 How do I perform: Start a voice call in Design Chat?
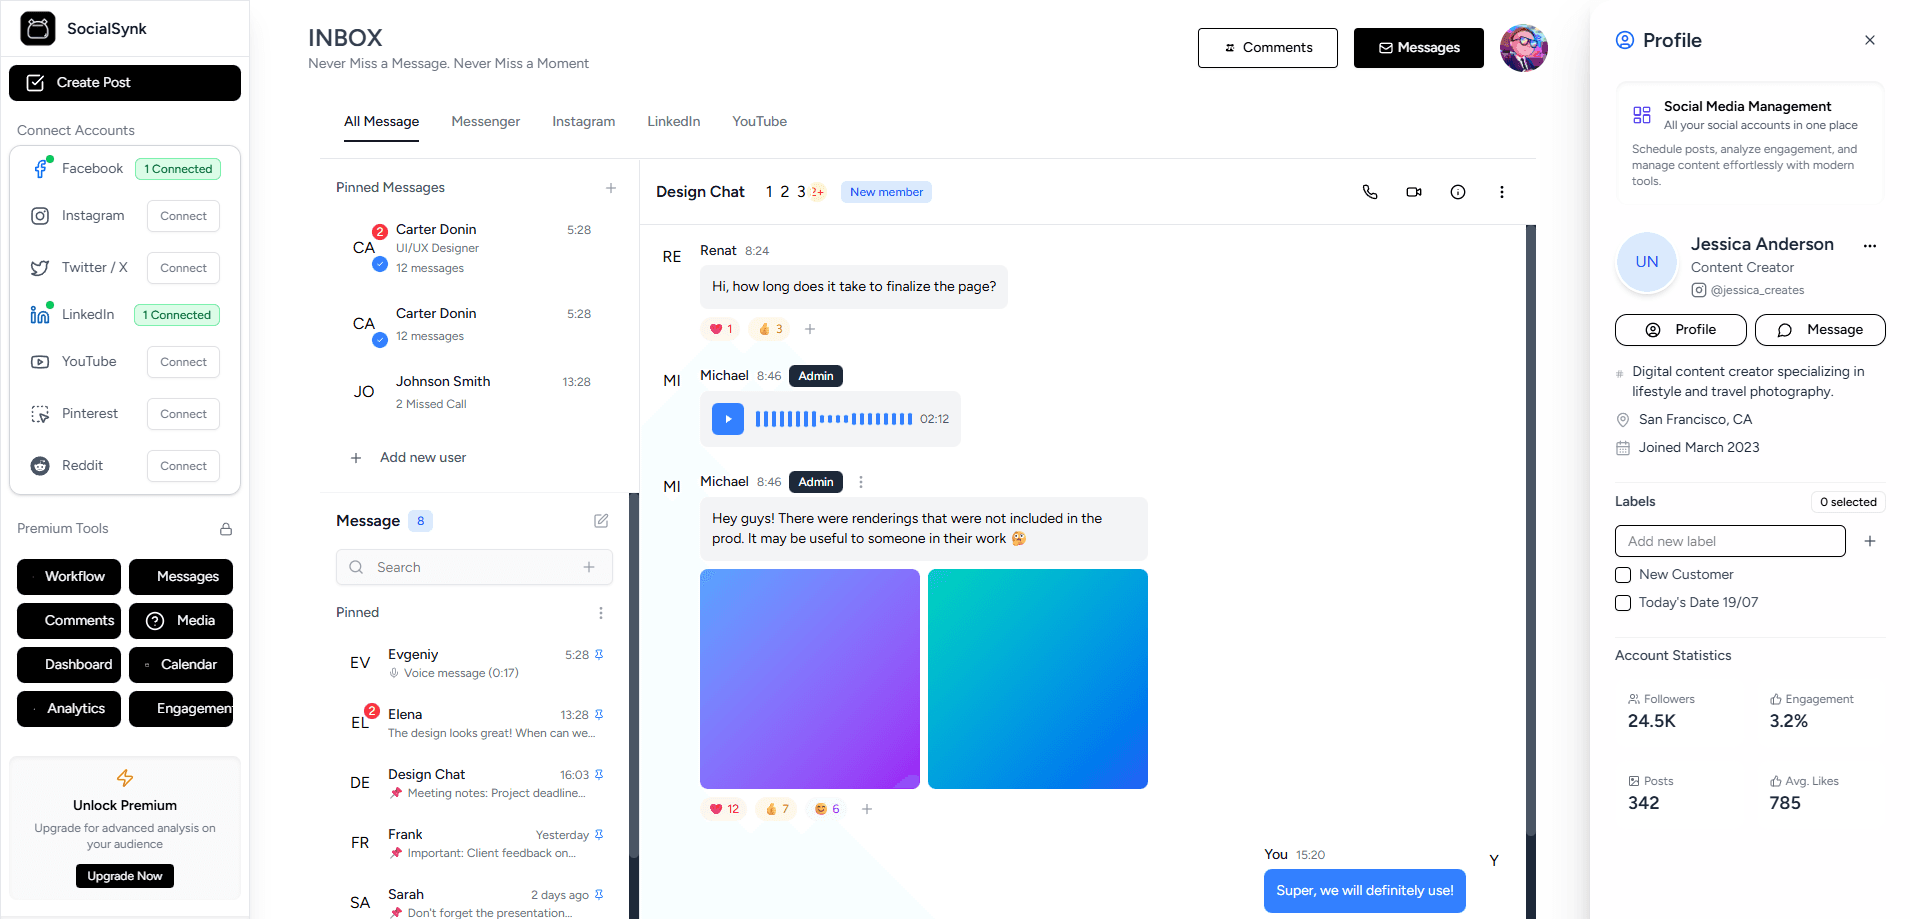(1370, 191)
